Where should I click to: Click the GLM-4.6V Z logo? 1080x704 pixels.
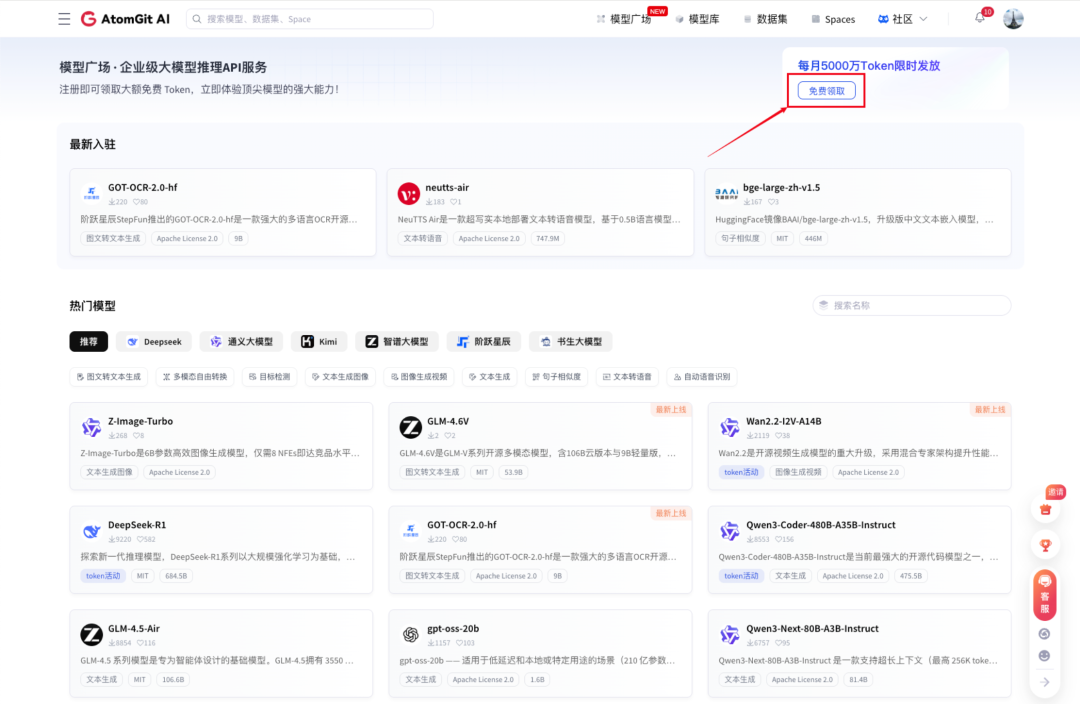click(x=411, y=428)
